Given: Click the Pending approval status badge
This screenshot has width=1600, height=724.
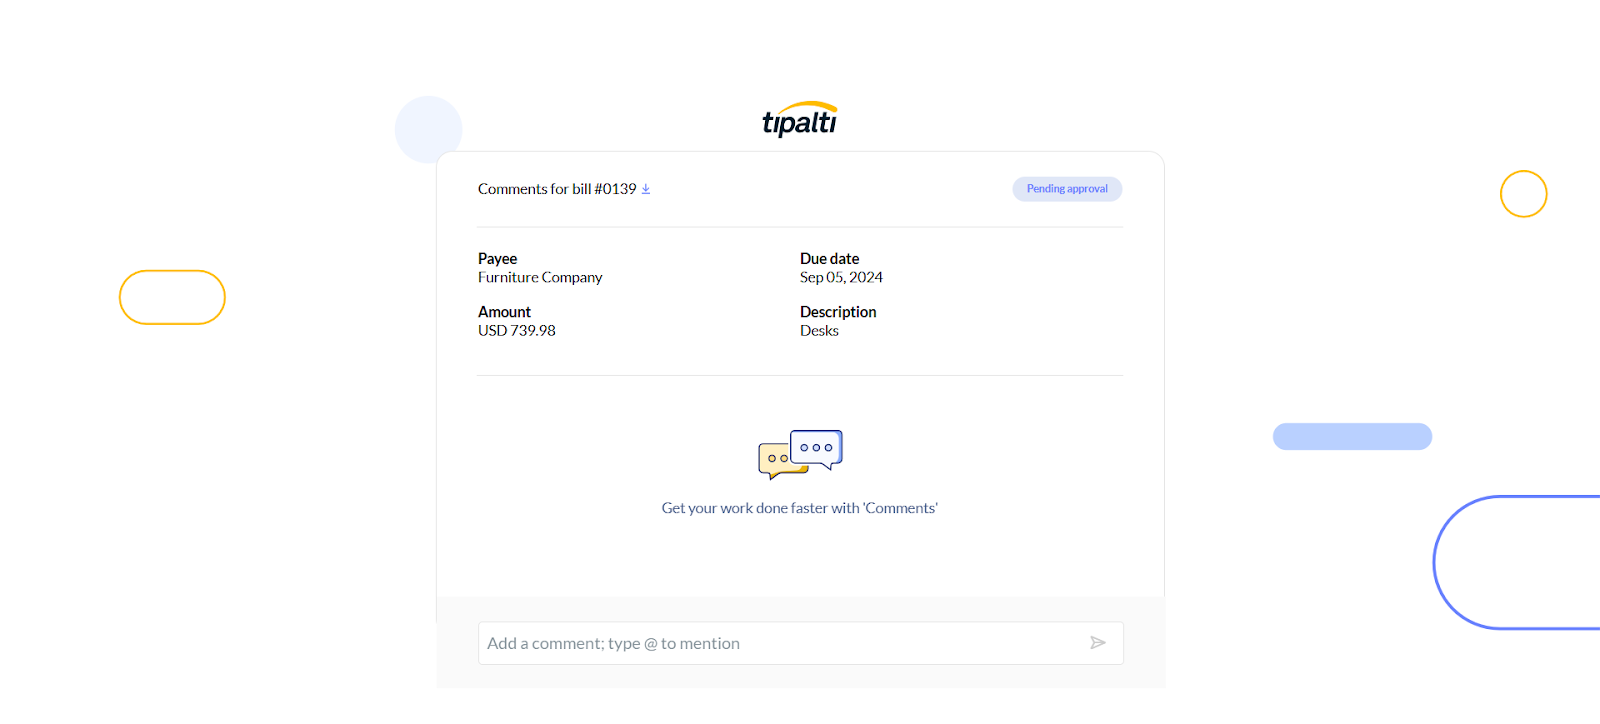Looking at the screenshot, I should (1067, 189).
